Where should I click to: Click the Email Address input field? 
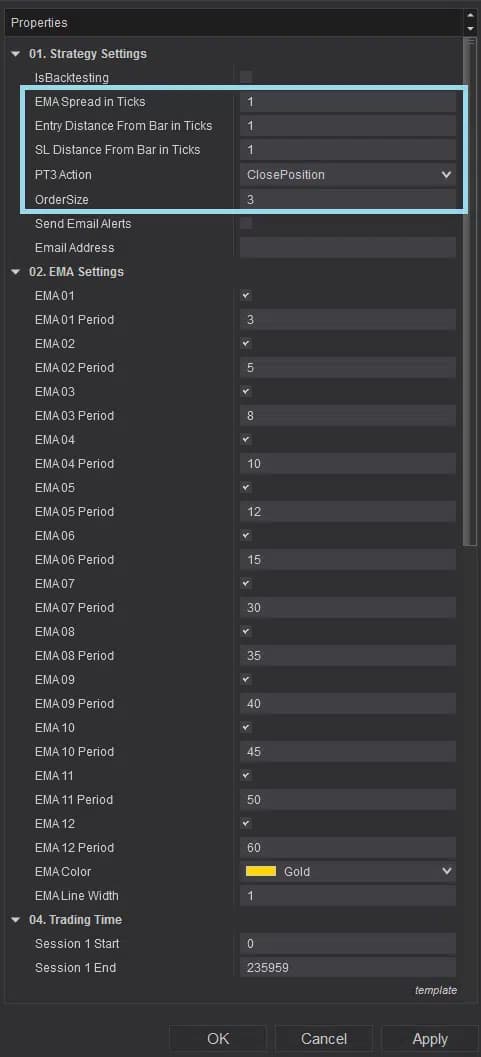point(348,247)
